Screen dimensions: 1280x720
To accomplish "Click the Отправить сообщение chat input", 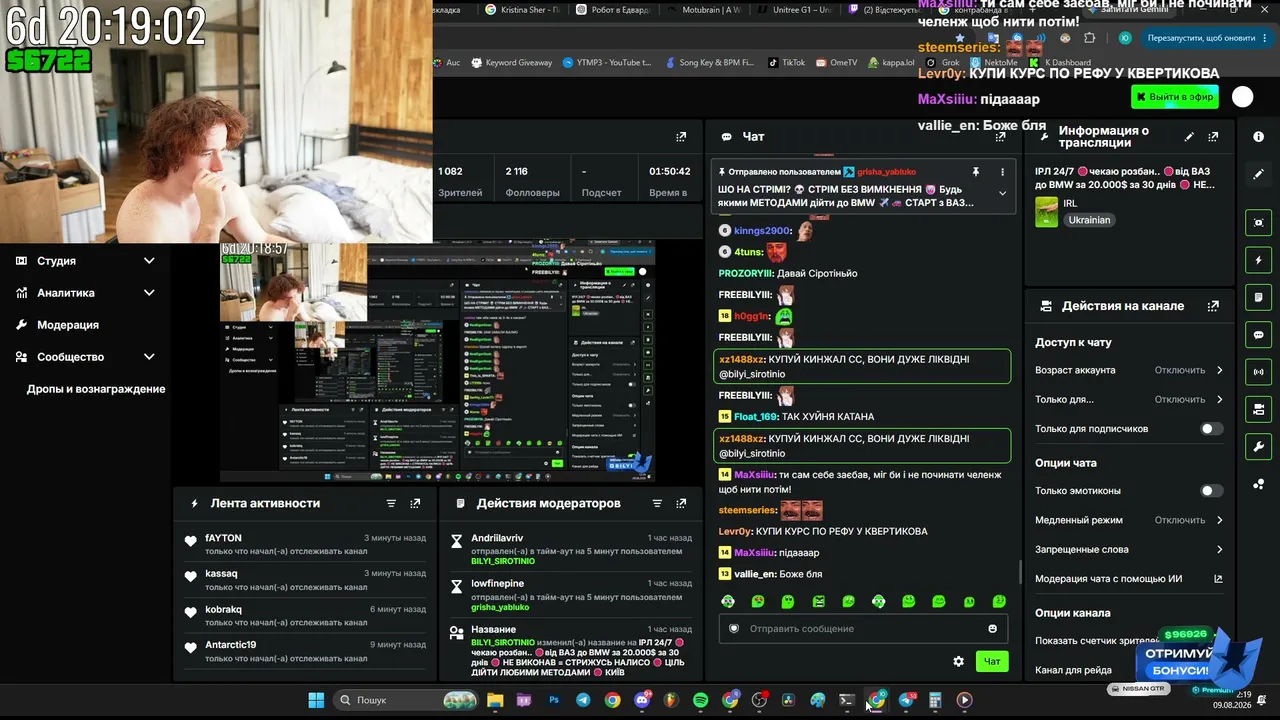I will pyautogui.click(x=862, y=629).
